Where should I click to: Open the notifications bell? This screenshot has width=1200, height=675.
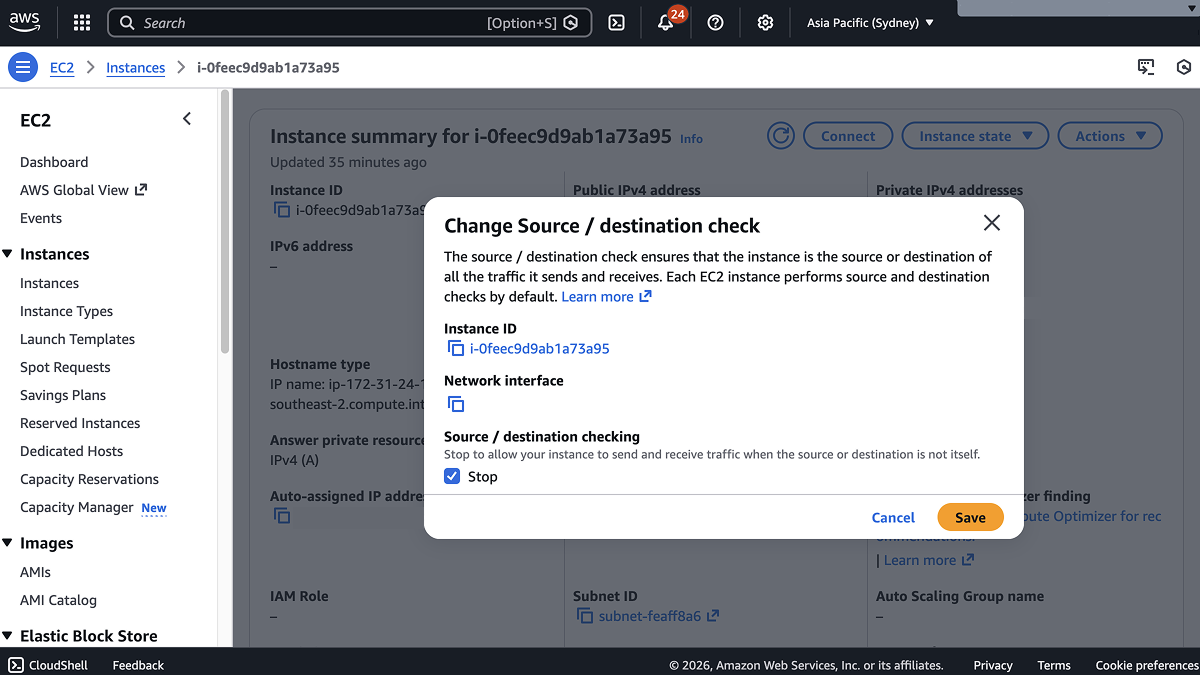point(665,22)
